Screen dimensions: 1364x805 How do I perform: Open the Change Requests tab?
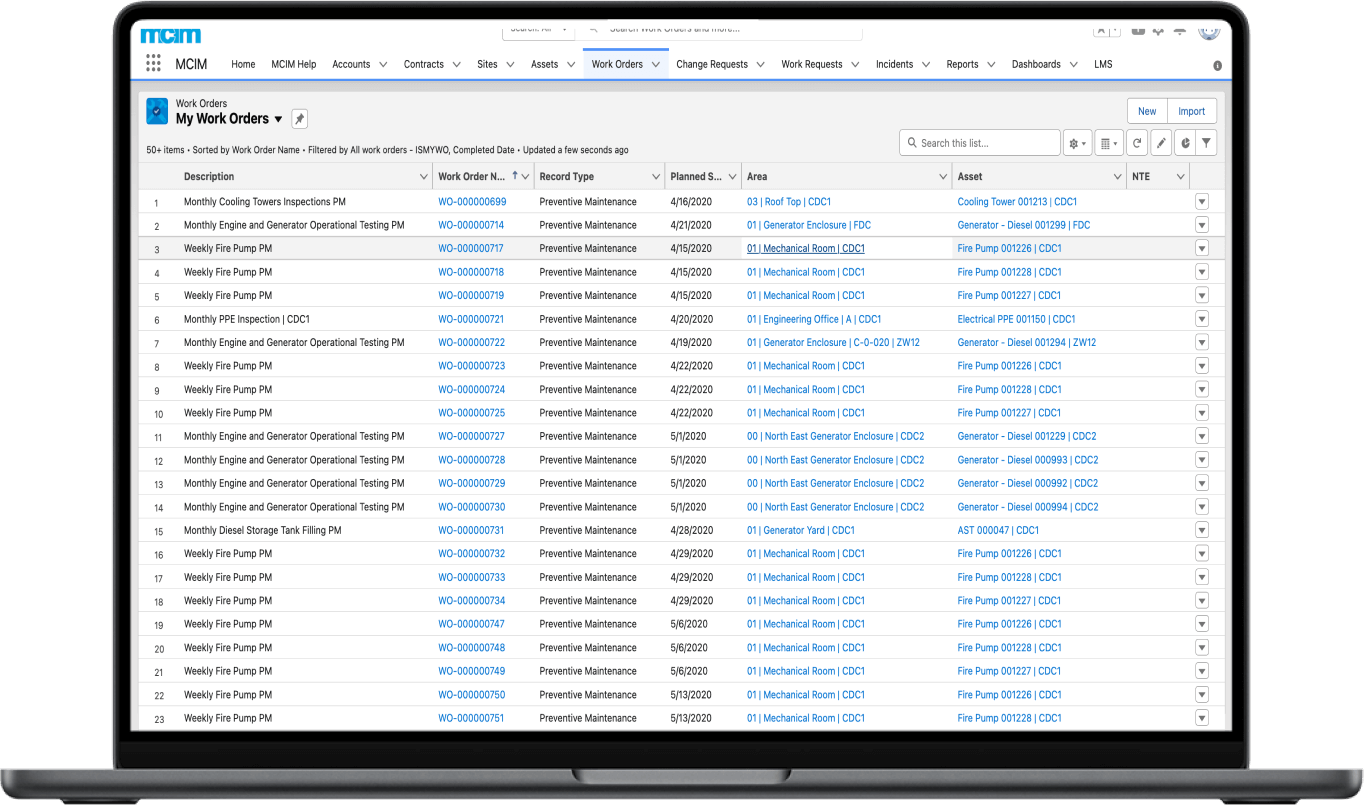[x=712, y=64]
